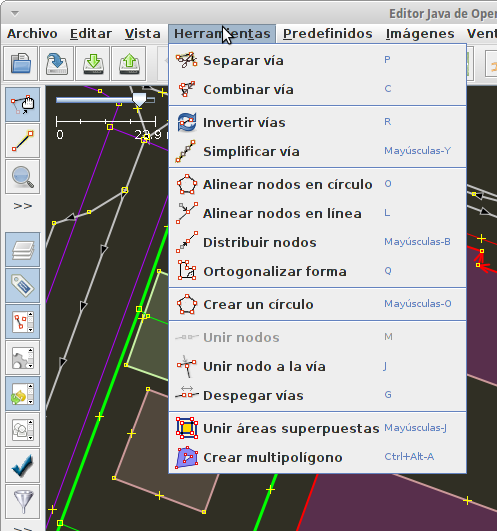
Task: Choose Despegar vías
Action: coord(318,396)
